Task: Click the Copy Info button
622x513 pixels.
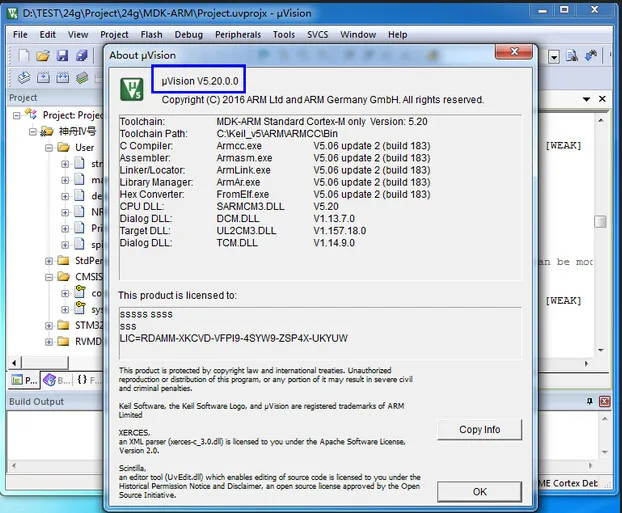Action: pos(480,430)
